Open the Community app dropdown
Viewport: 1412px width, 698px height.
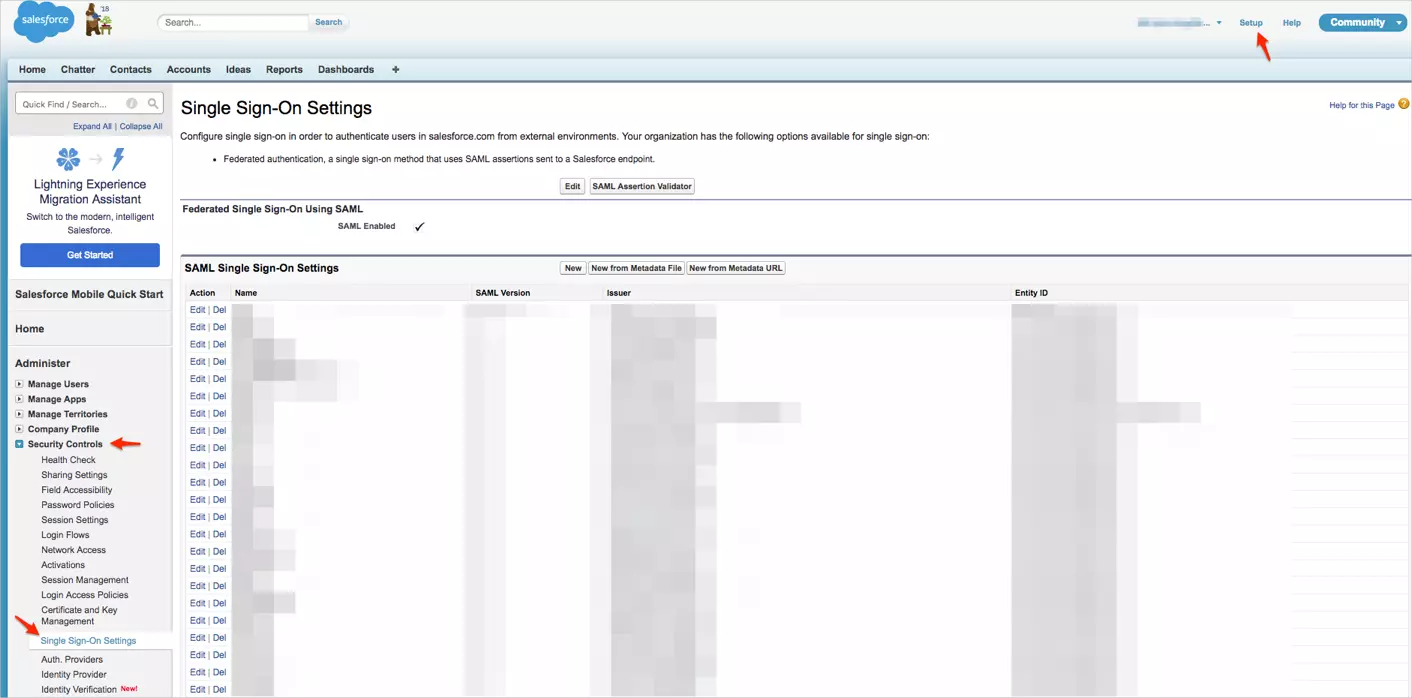[x=1398, y=22]
